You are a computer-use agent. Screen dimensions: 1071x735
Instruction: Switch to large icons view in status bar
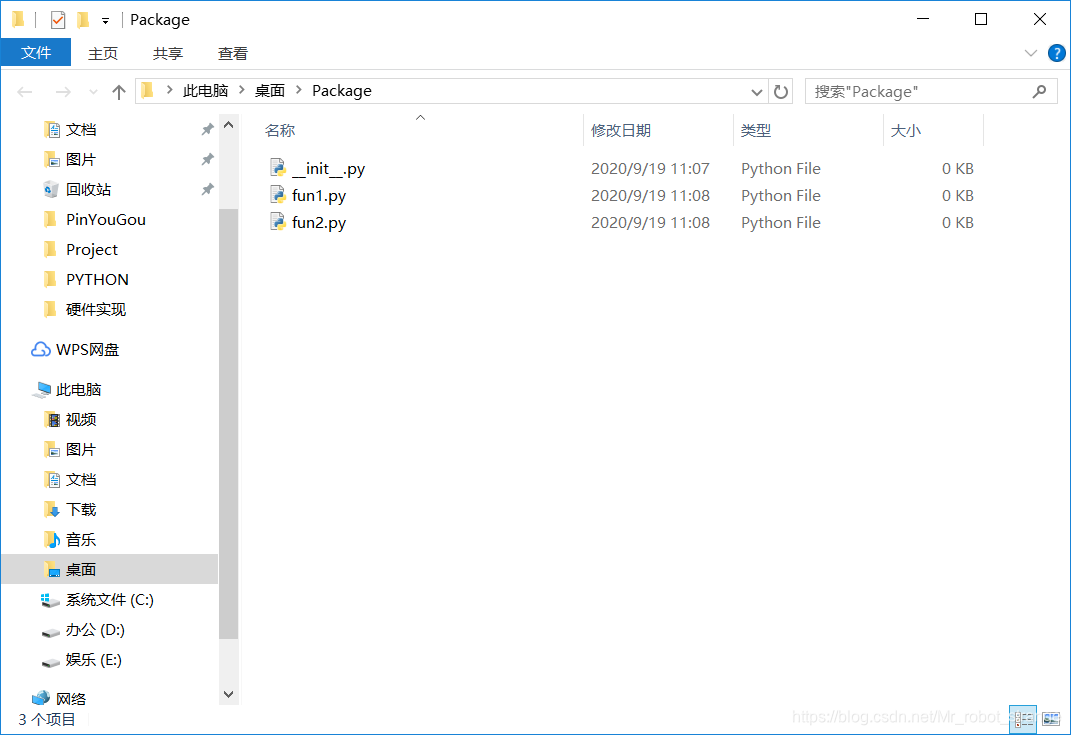pyautogui.click(x=1051, y=719)
